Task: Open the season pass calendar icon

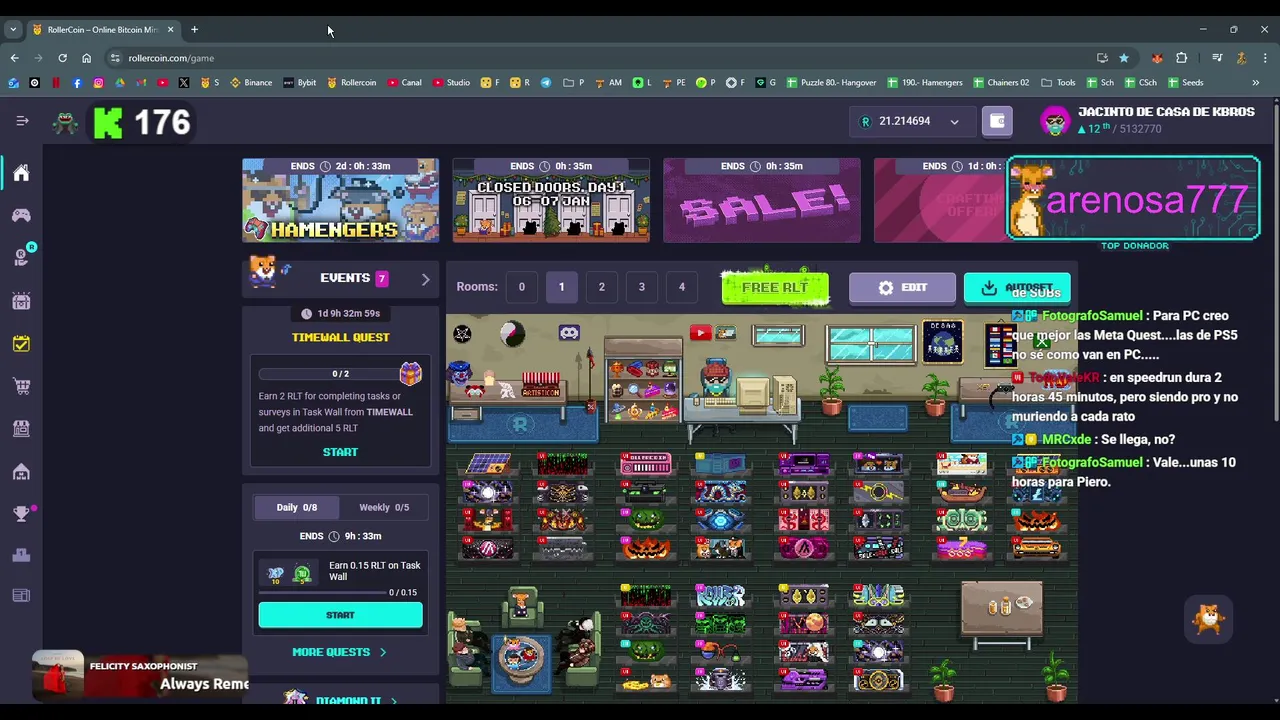Action: point(21,301)
